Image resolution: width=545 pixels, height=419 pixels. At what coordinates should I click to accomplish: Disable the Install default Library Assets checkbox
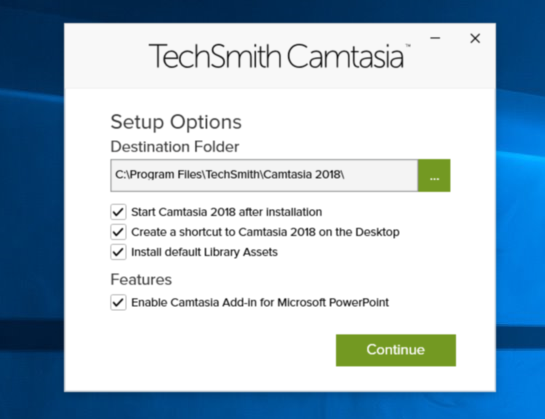pyautogui.click(x=118, y=252)
